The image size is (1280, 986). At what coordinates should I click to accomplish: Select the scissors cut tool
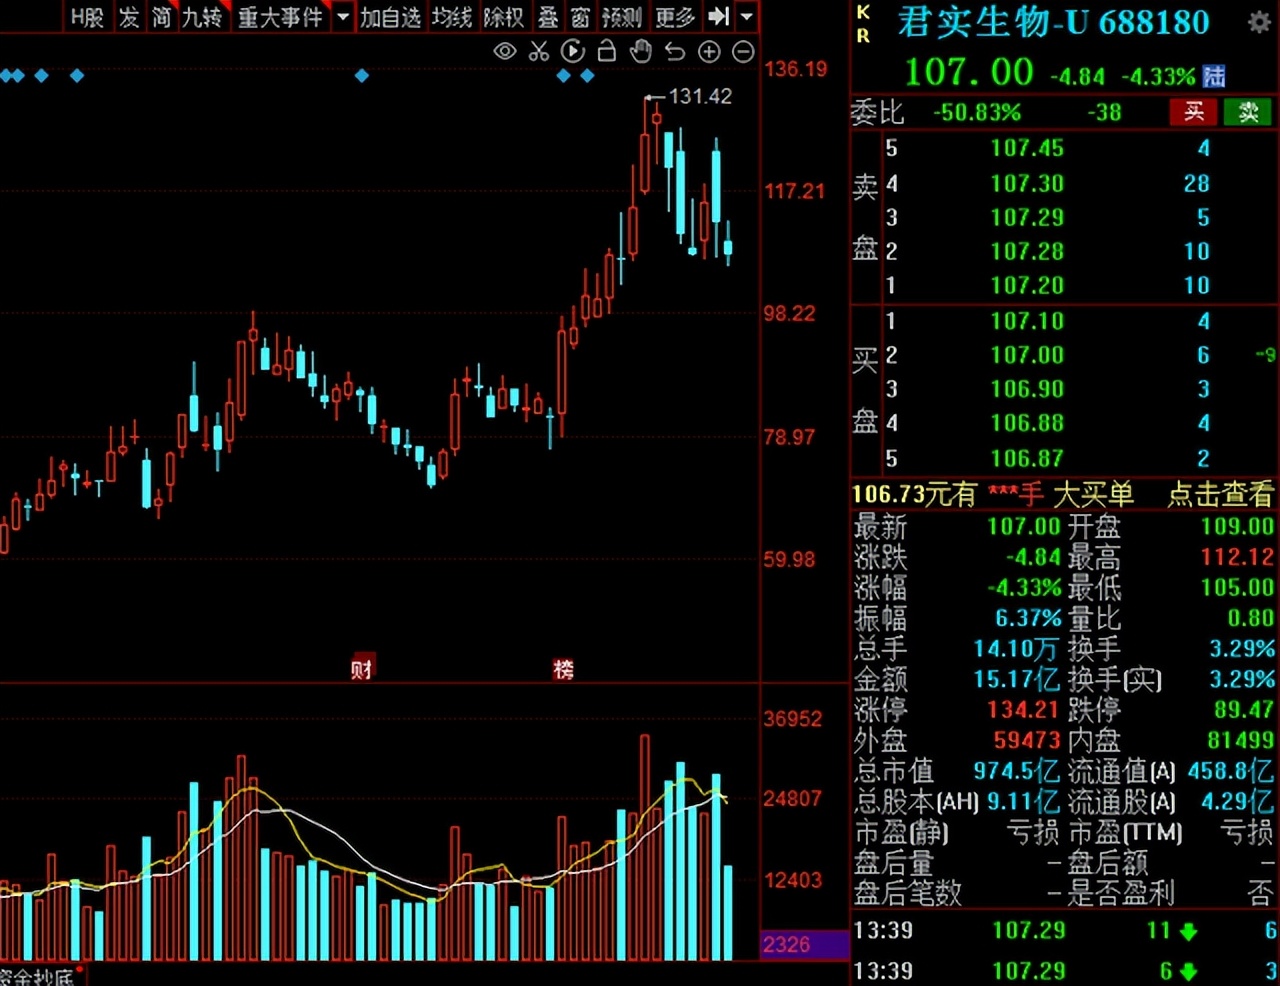tap(539, 51)
